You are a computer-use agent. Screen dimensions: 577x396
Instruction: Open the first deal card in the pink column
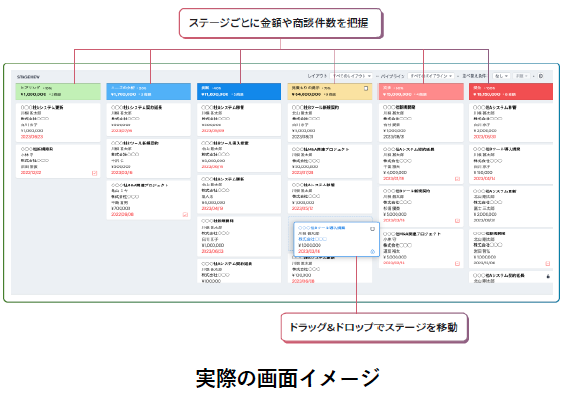[421, 122]
